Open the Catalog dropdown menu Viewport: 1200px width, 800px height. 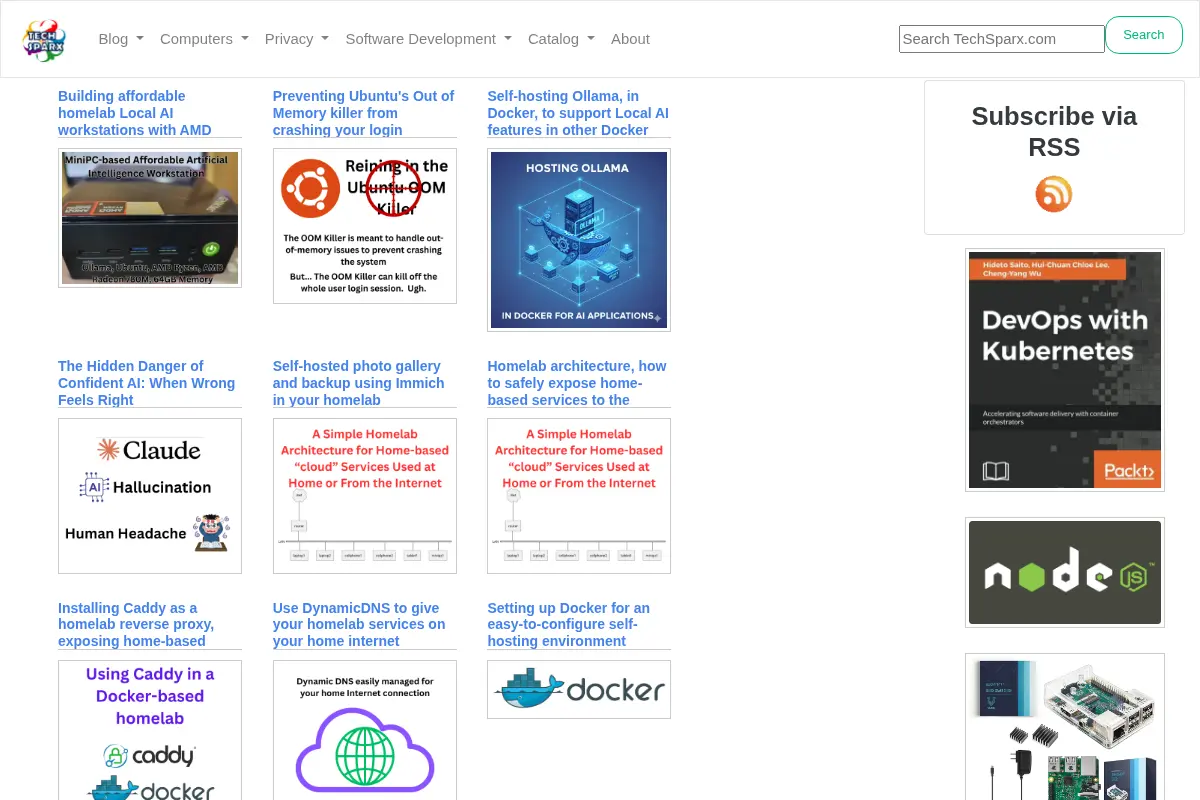pyautogui.click(x=561, y=39)
